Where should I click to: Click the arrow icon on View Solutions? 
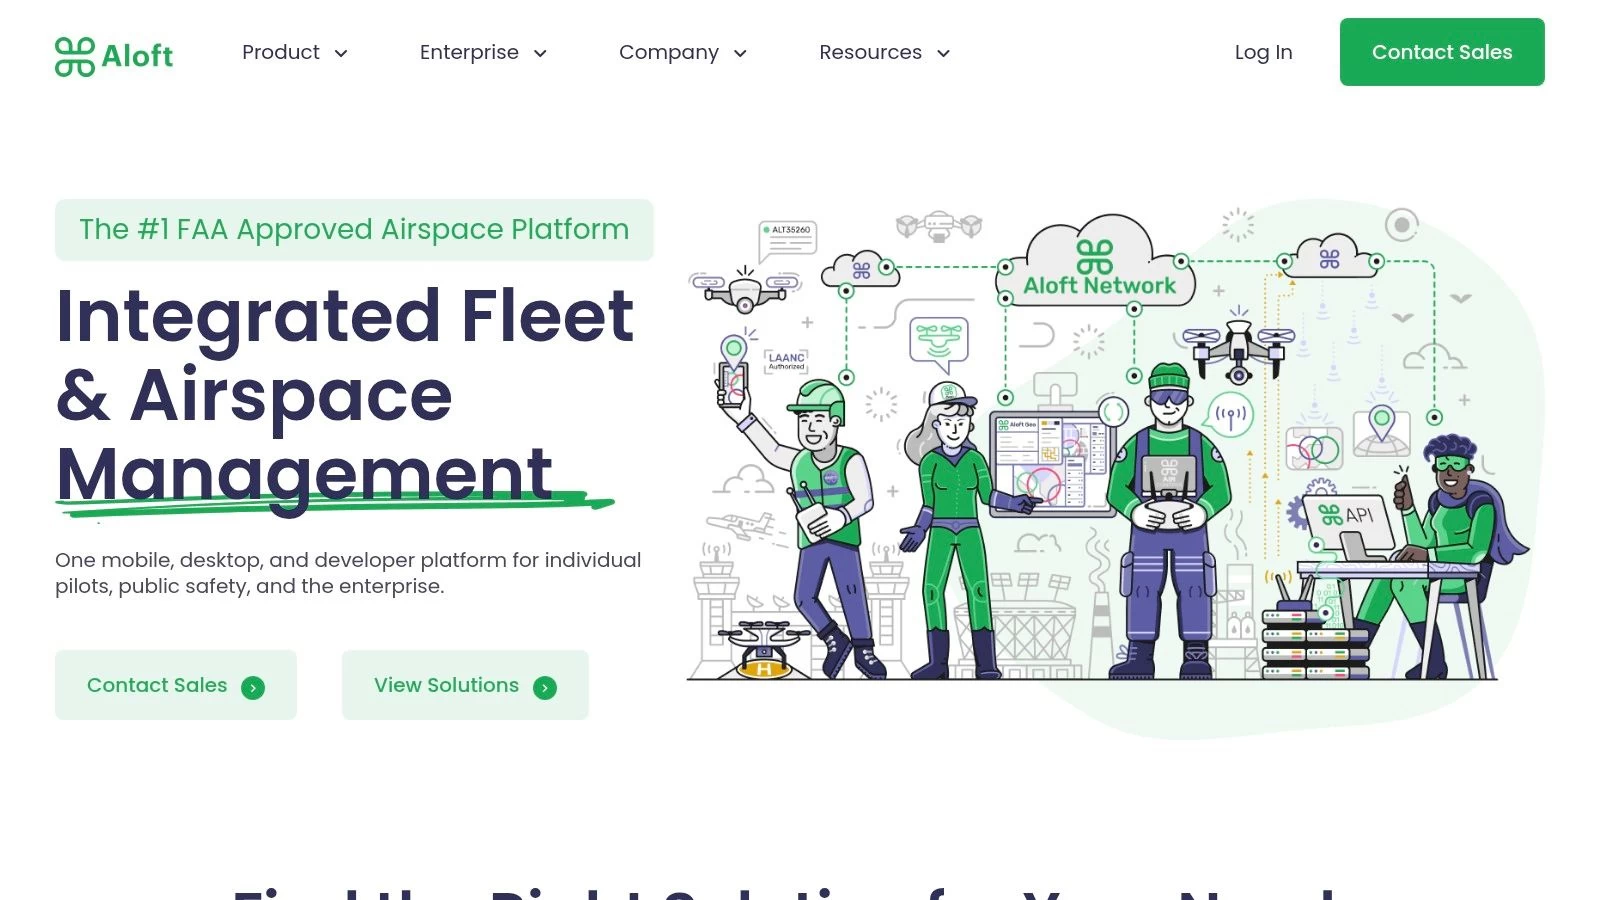click(x=545, y=687)
